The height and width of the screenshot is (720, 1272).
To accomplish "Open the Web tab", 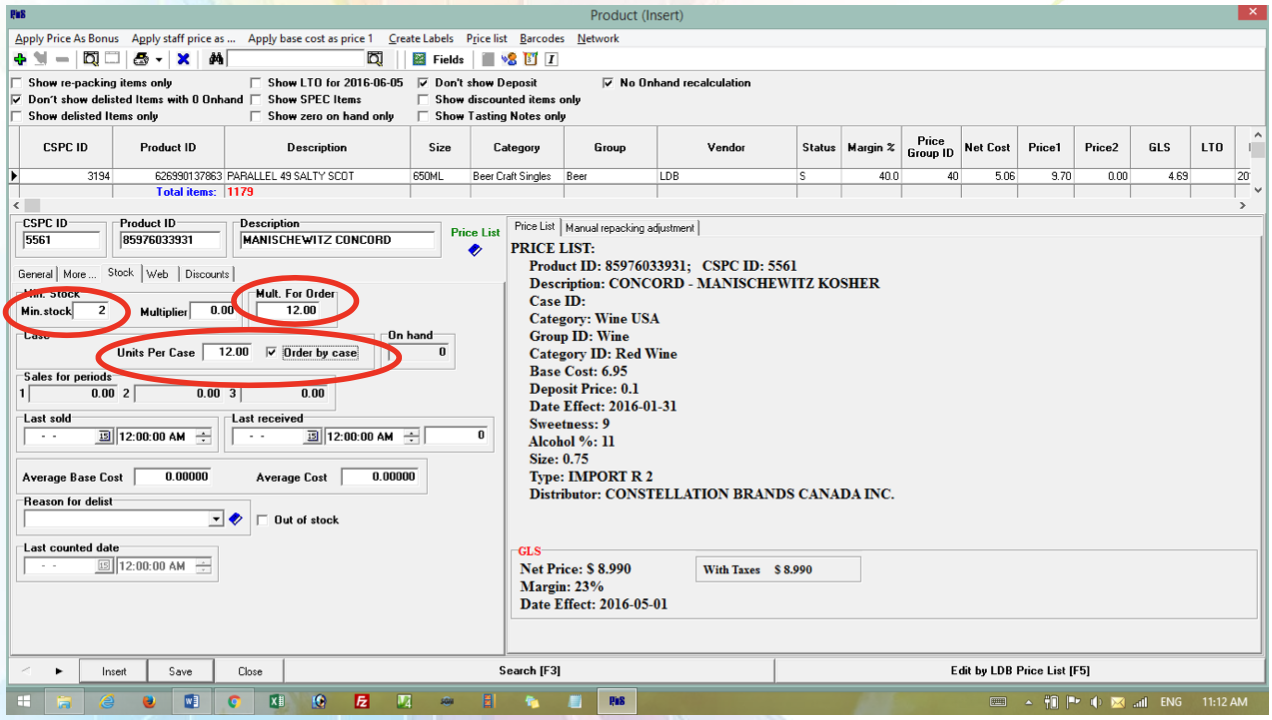I will click(x=157, y=274).
